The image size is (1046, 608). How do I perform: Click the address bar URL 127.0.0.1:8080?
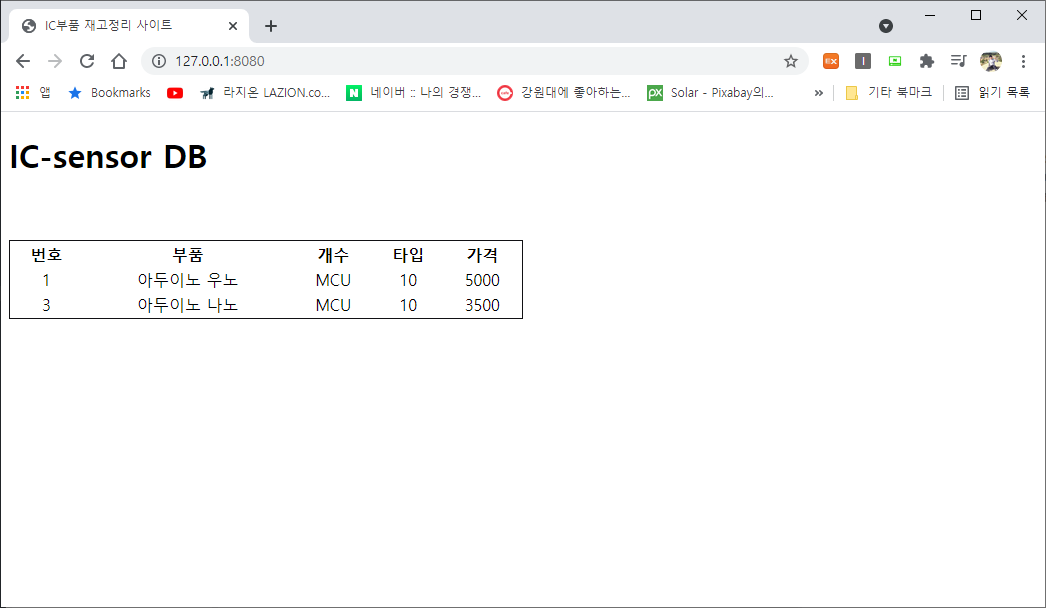[x=219, y=61]
